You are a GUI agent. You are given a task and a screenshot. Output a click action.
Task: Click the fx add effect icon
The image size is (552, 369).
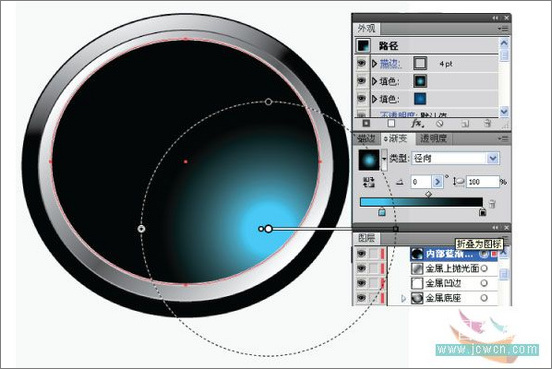coord(417,124)
